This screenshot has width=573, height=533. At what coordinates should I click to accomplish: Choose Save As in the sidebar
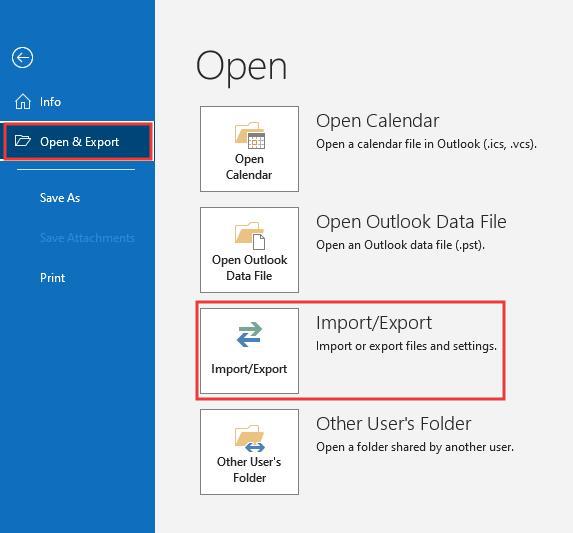point(60,198)
